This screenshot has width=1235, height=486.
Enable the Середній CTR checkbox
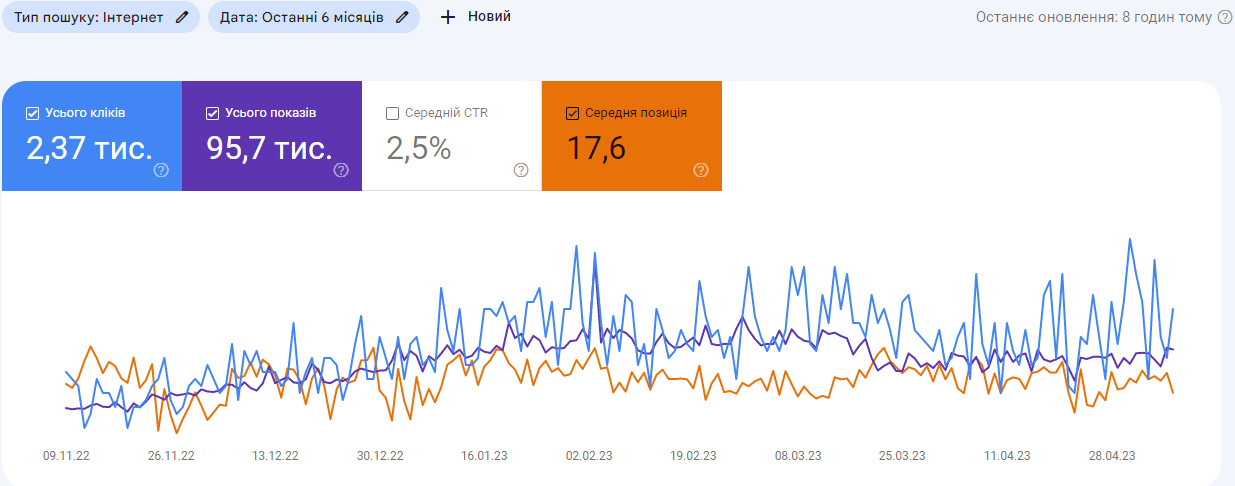click(393, 113)
